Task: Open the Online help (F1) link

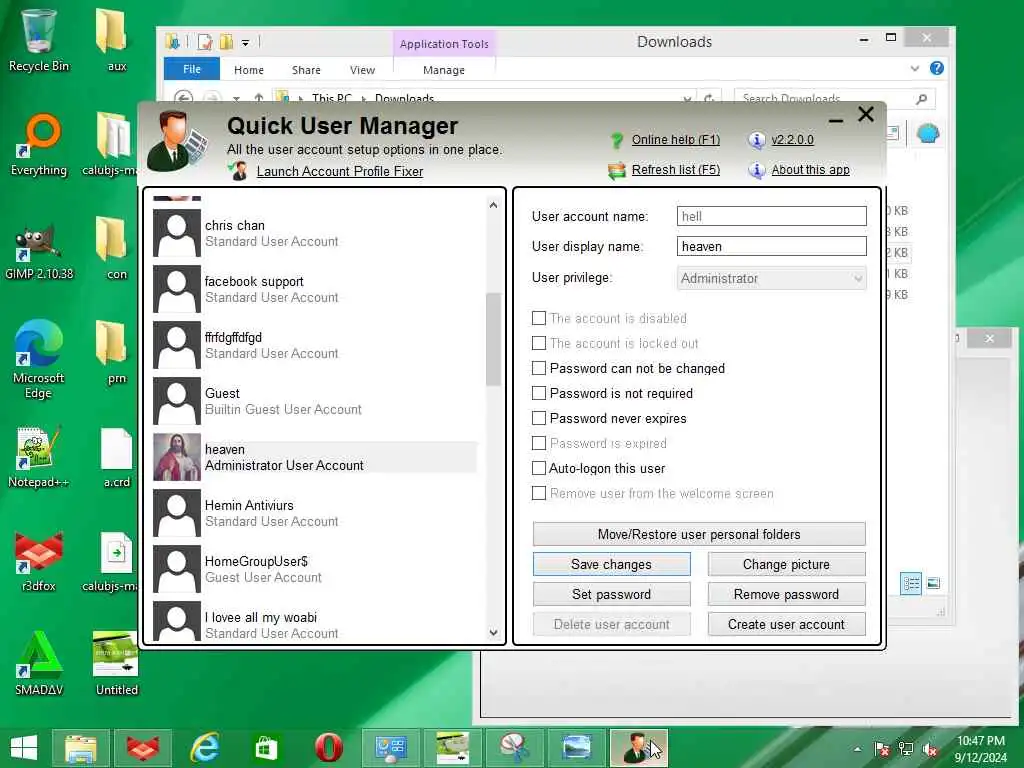Action: coord(675,140)
